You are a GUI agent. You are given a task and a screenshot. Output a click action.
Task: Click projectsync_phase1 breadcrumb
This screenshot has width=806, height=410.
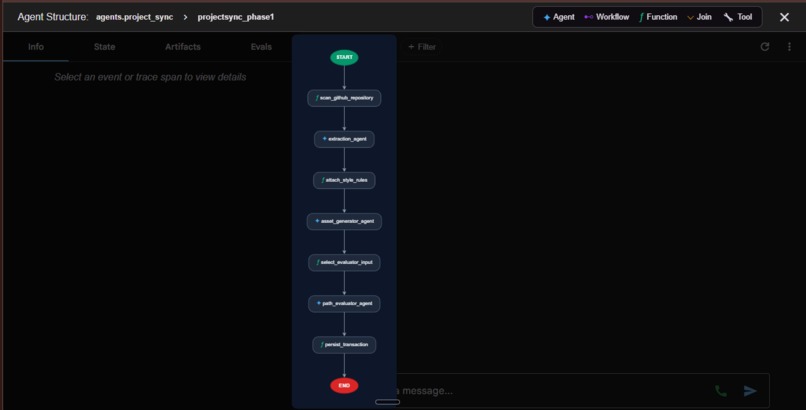click(x=235, y=17)
